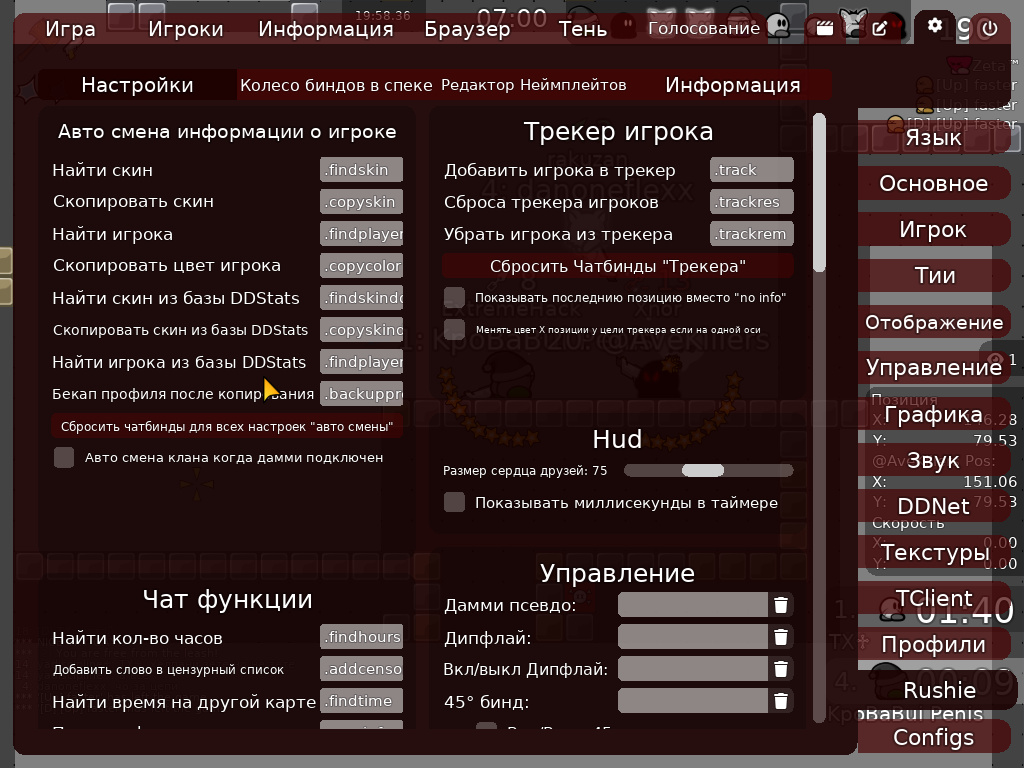Image resolution: width=1024 pixels, height=768 pixels.
Task: Set the 'Вкл/выкл Дипфлай' bind field
Action: (693, 669)
